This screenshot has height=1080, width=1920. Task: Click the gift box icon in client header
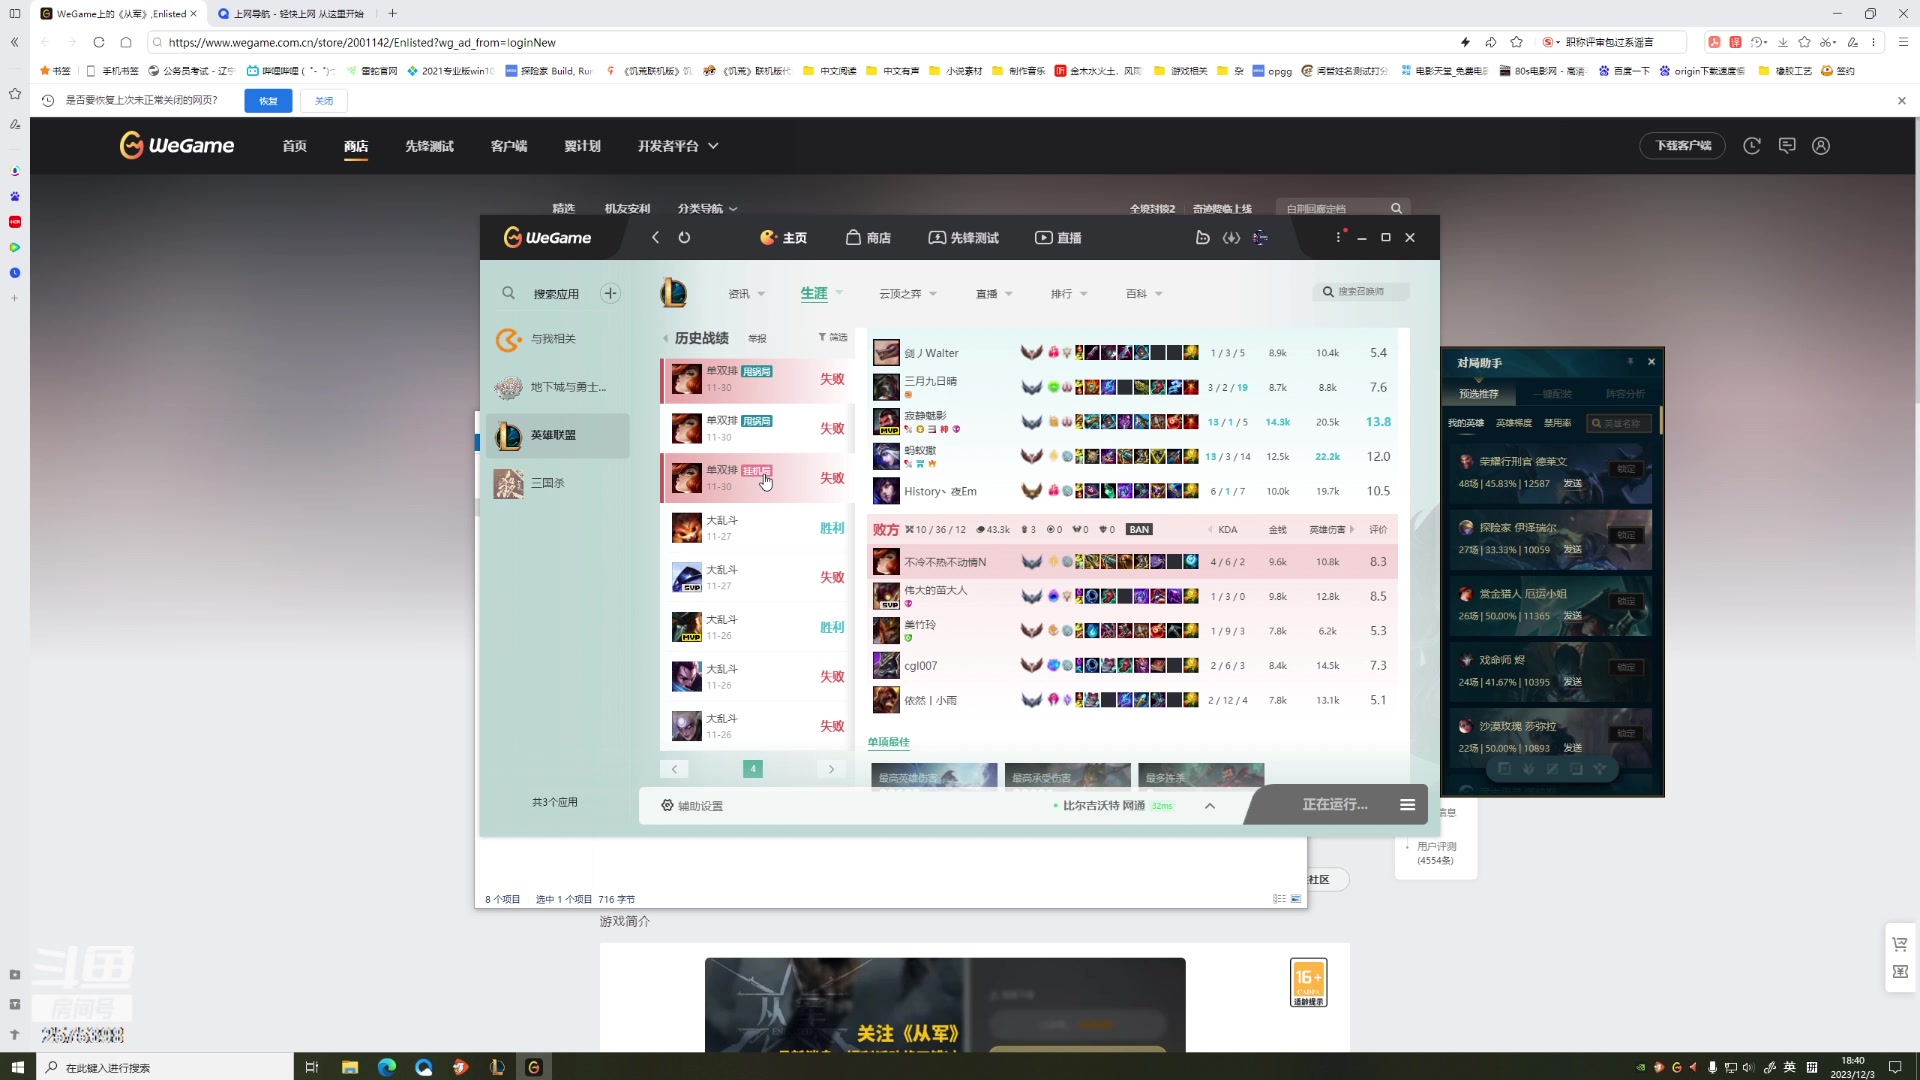coord(1203,237)
